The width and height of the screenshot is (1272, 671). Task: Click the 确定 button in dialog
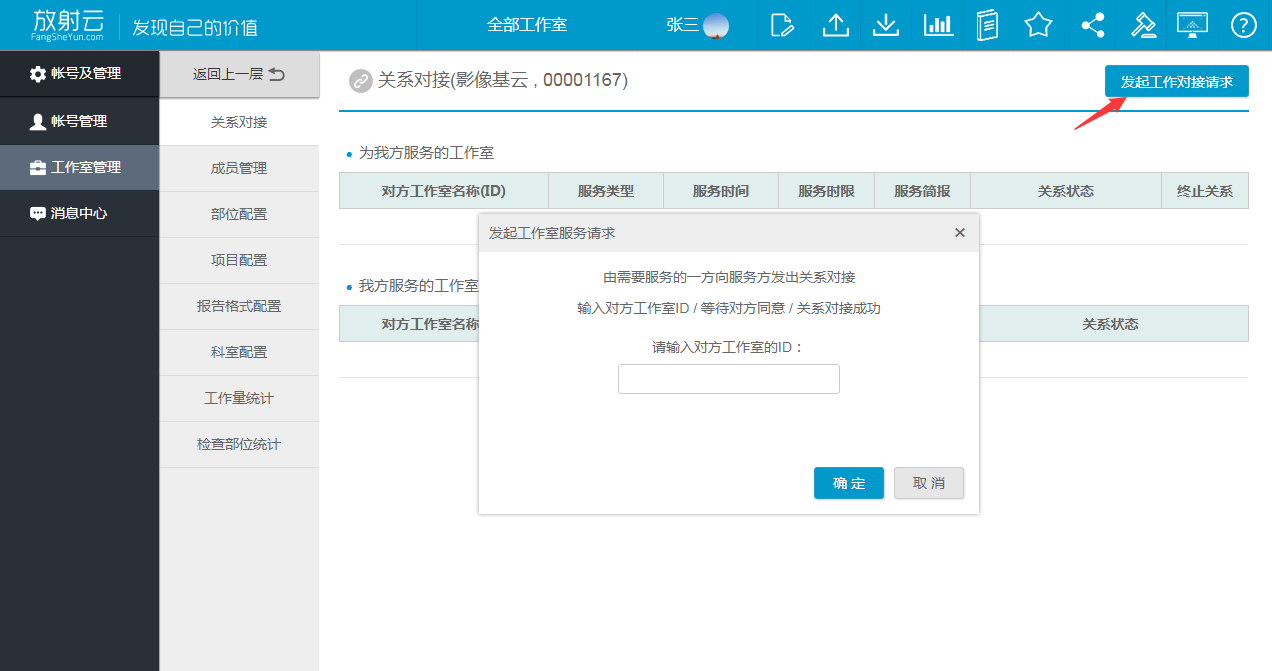[x=849, y=483]
